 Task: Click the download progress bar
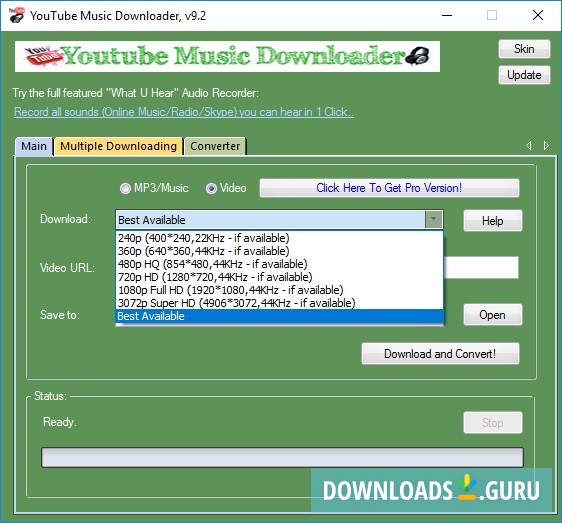pyautogui.click(x=282, y=457)
